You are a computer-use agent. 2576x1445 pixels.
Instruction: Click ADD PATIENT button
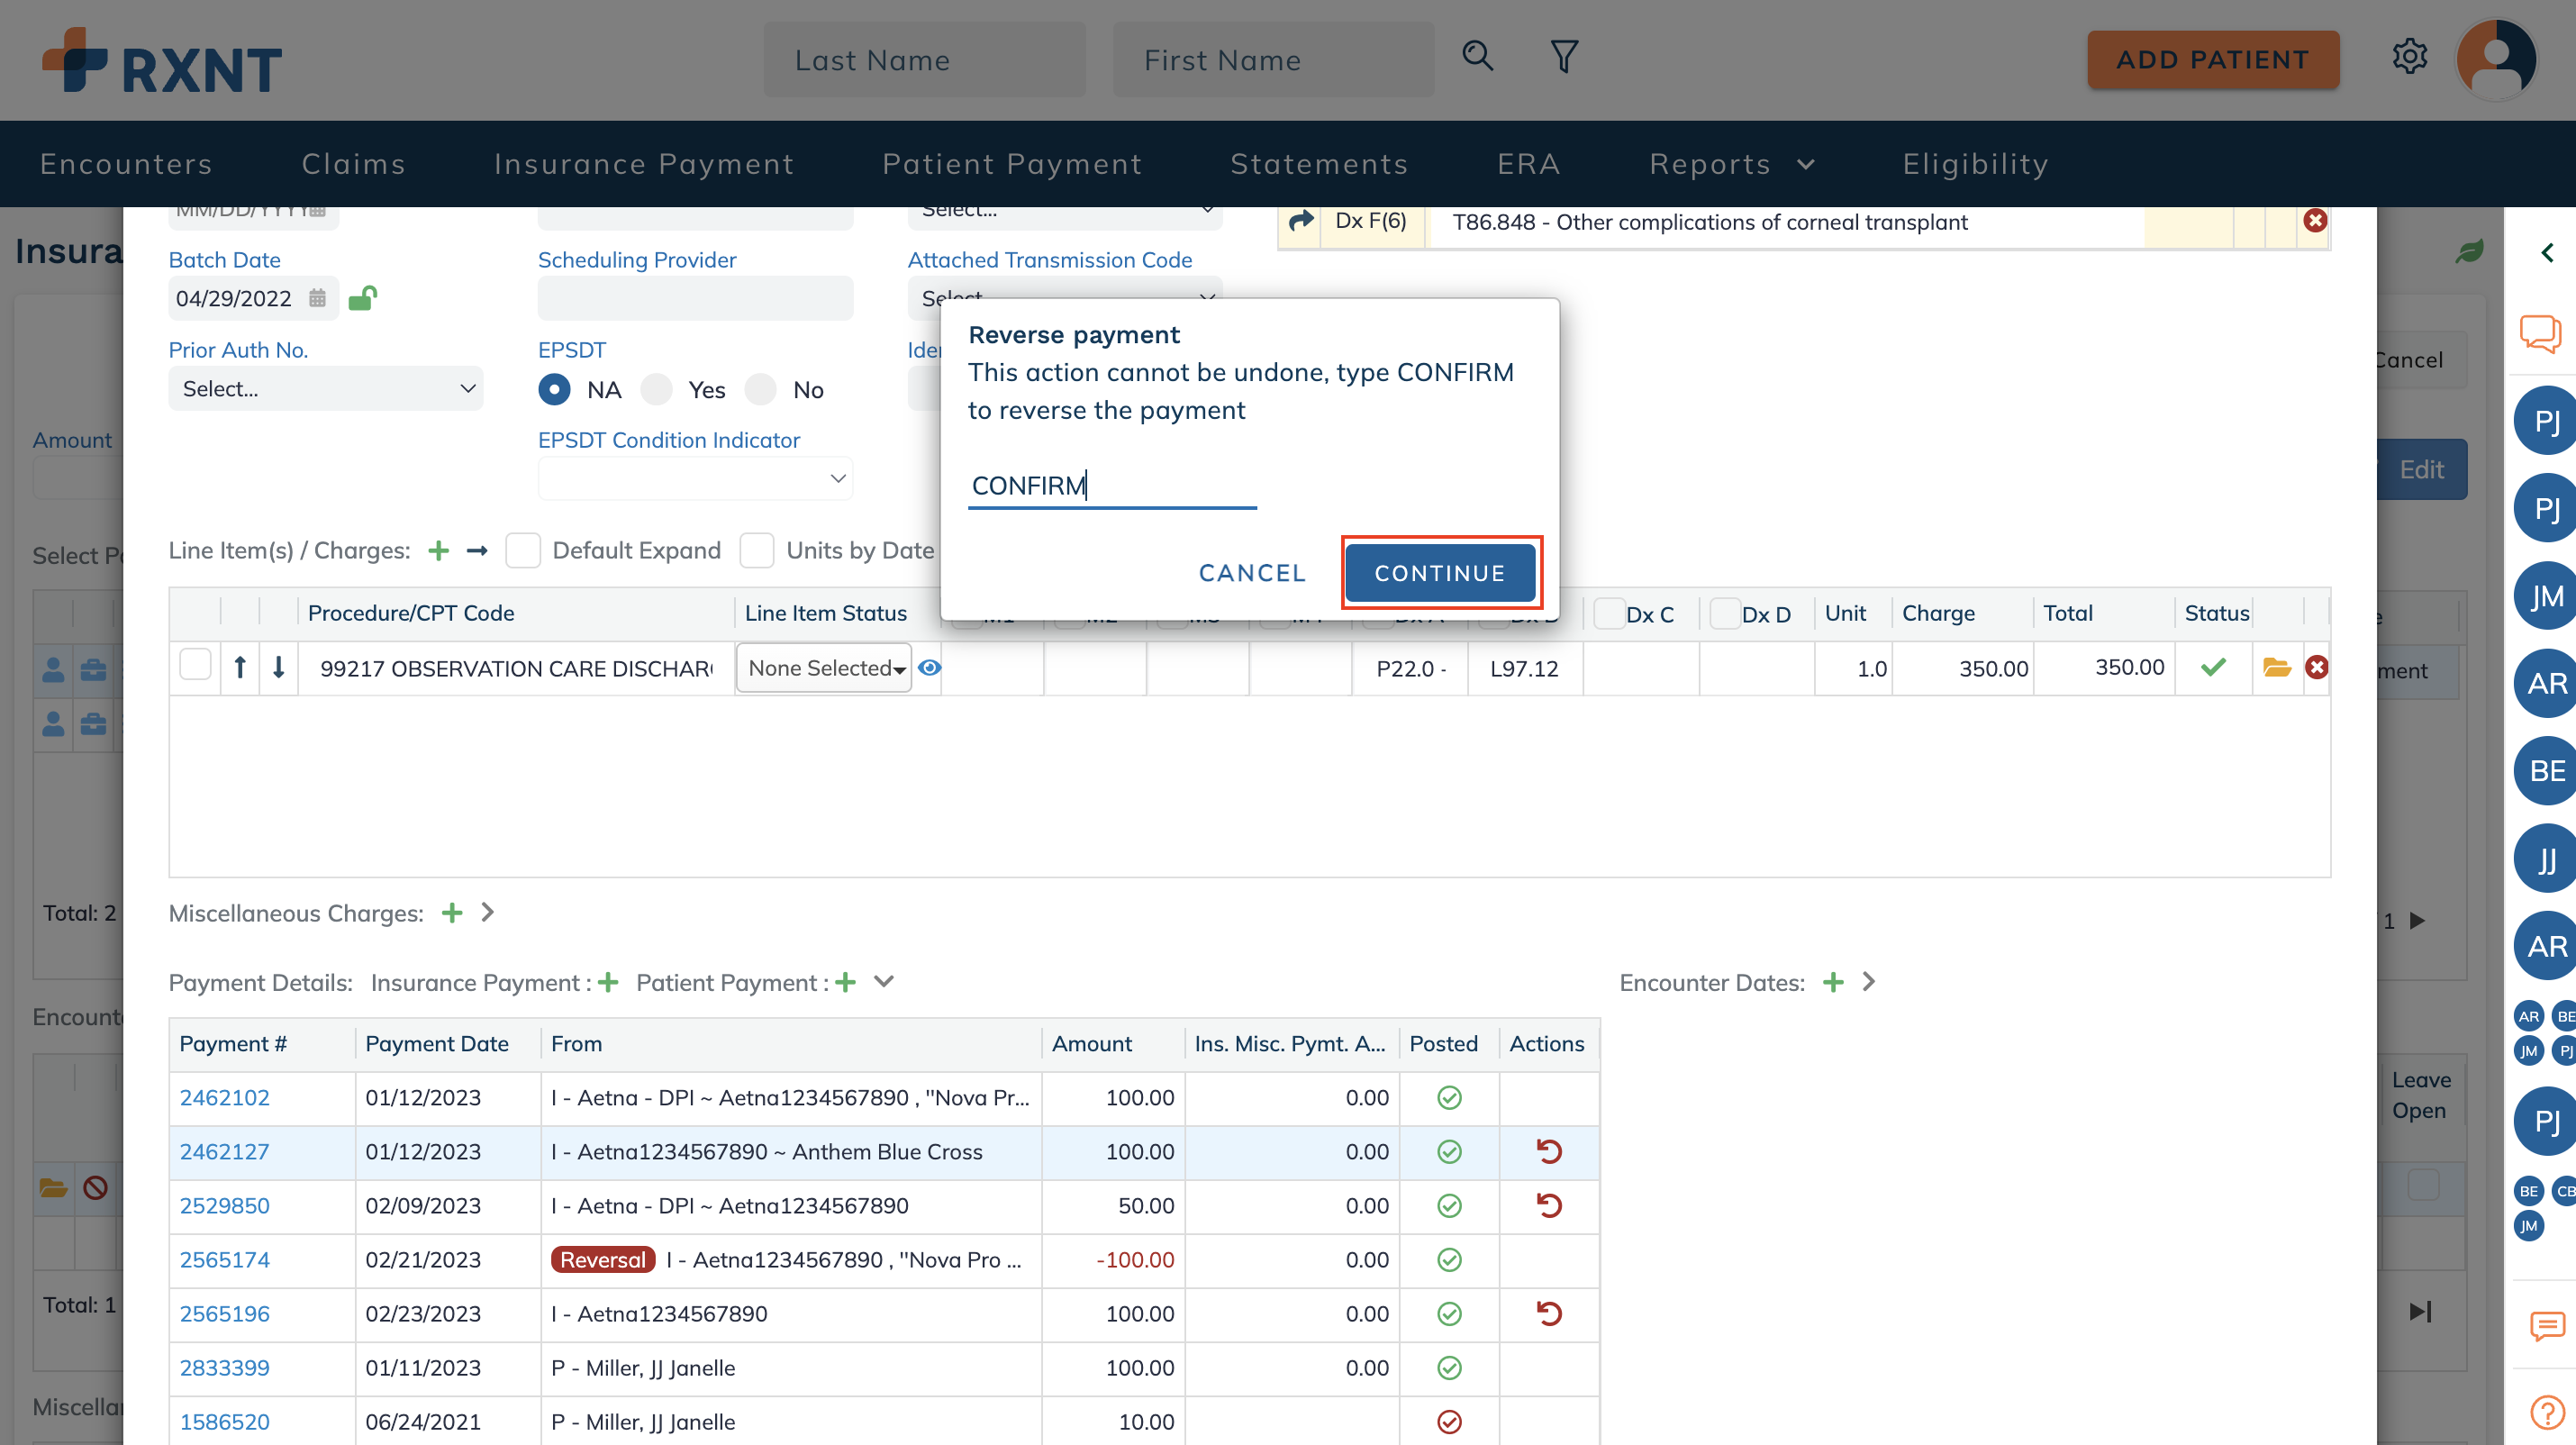tap(2212, 59)
